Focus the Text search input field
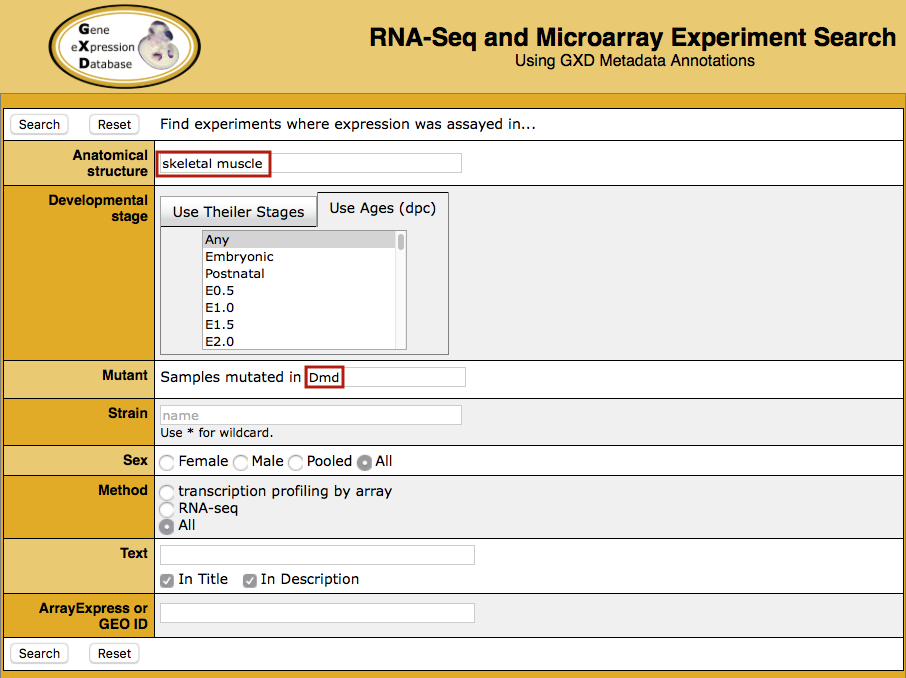The image size is (906, 678). tap(317, 555)
